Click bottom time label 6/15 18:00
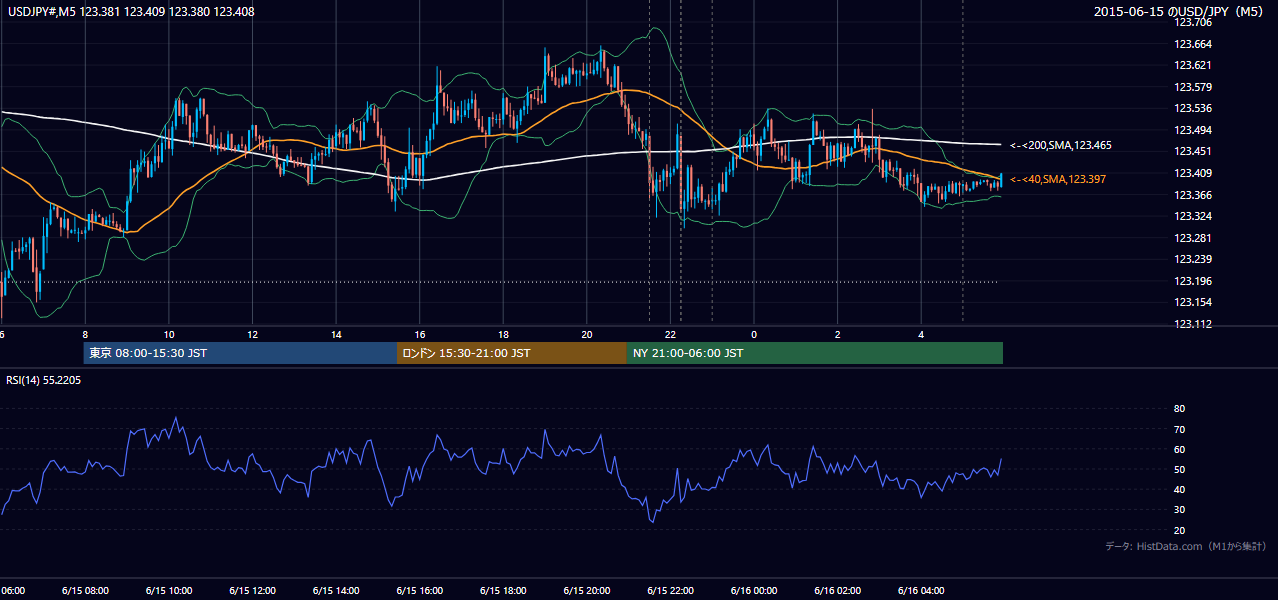The width and height of the screenshot is (1278, 600). (503, 591)
